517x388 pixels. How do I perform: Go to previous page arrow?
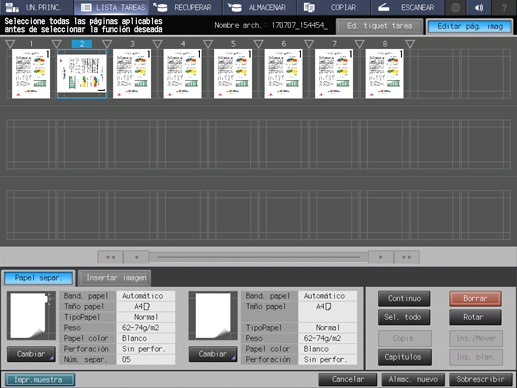pos(136,257)
